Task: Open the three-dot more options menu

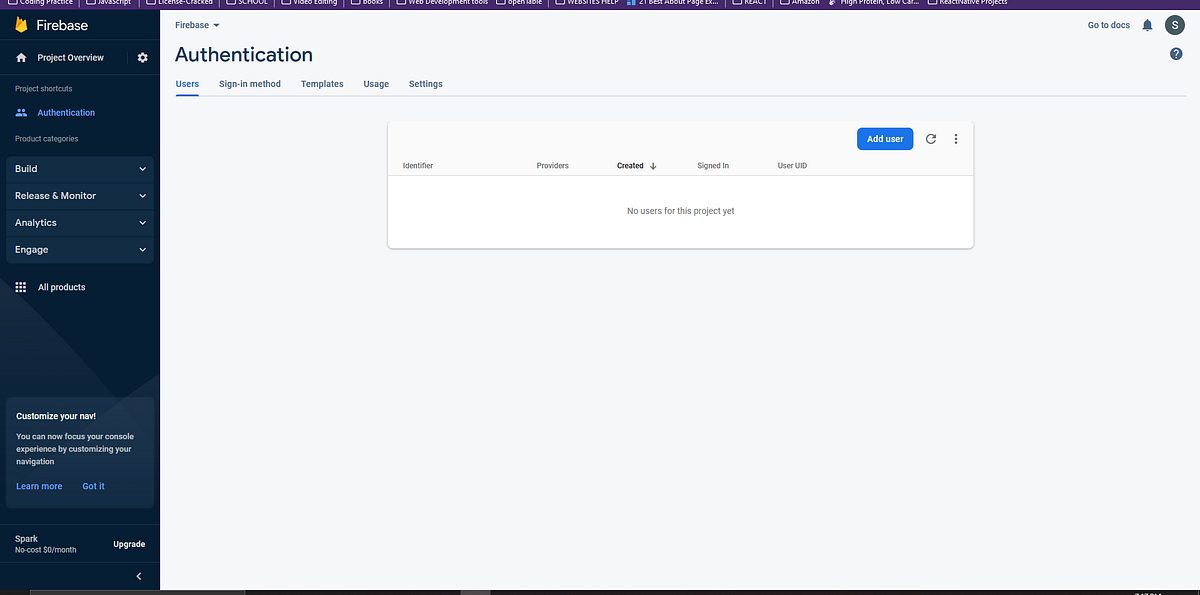Action: [956, 139]
